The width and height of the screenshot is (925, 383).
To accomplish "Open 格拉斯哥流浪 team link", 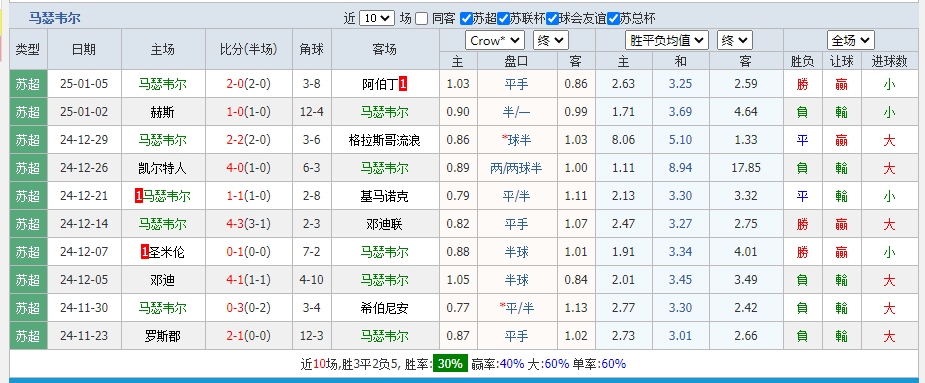I will 385,140.
